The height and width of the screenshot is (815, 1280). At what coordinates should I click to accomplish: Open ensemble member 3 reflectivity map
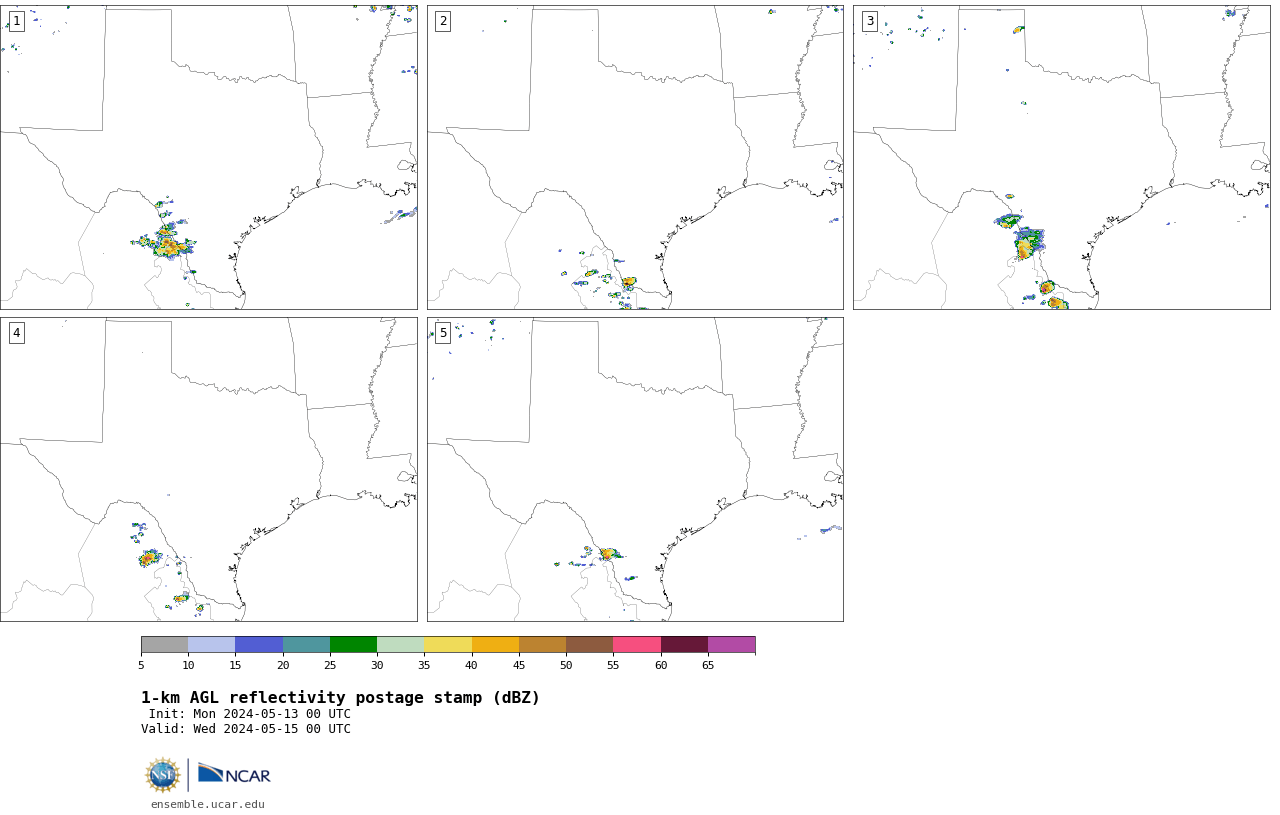pos(1061,157)
